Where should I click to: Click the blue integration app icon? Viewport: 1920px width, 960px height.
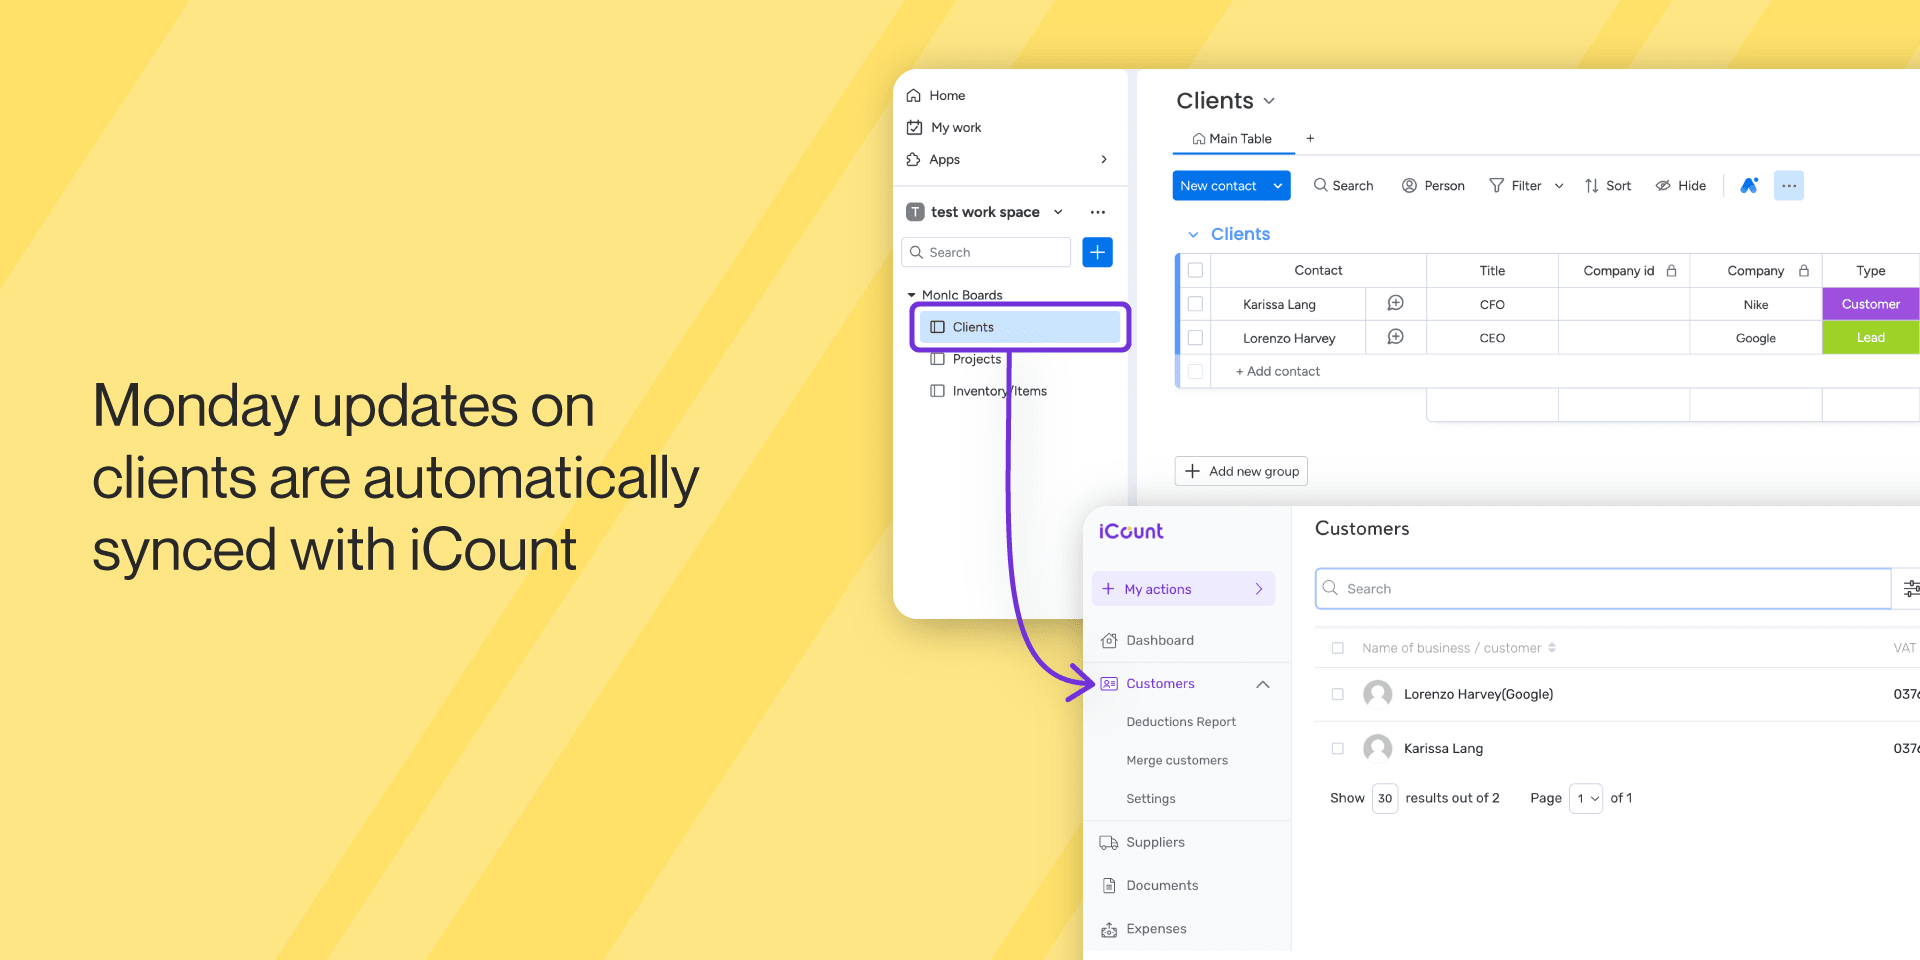[x=1749, y=186]
